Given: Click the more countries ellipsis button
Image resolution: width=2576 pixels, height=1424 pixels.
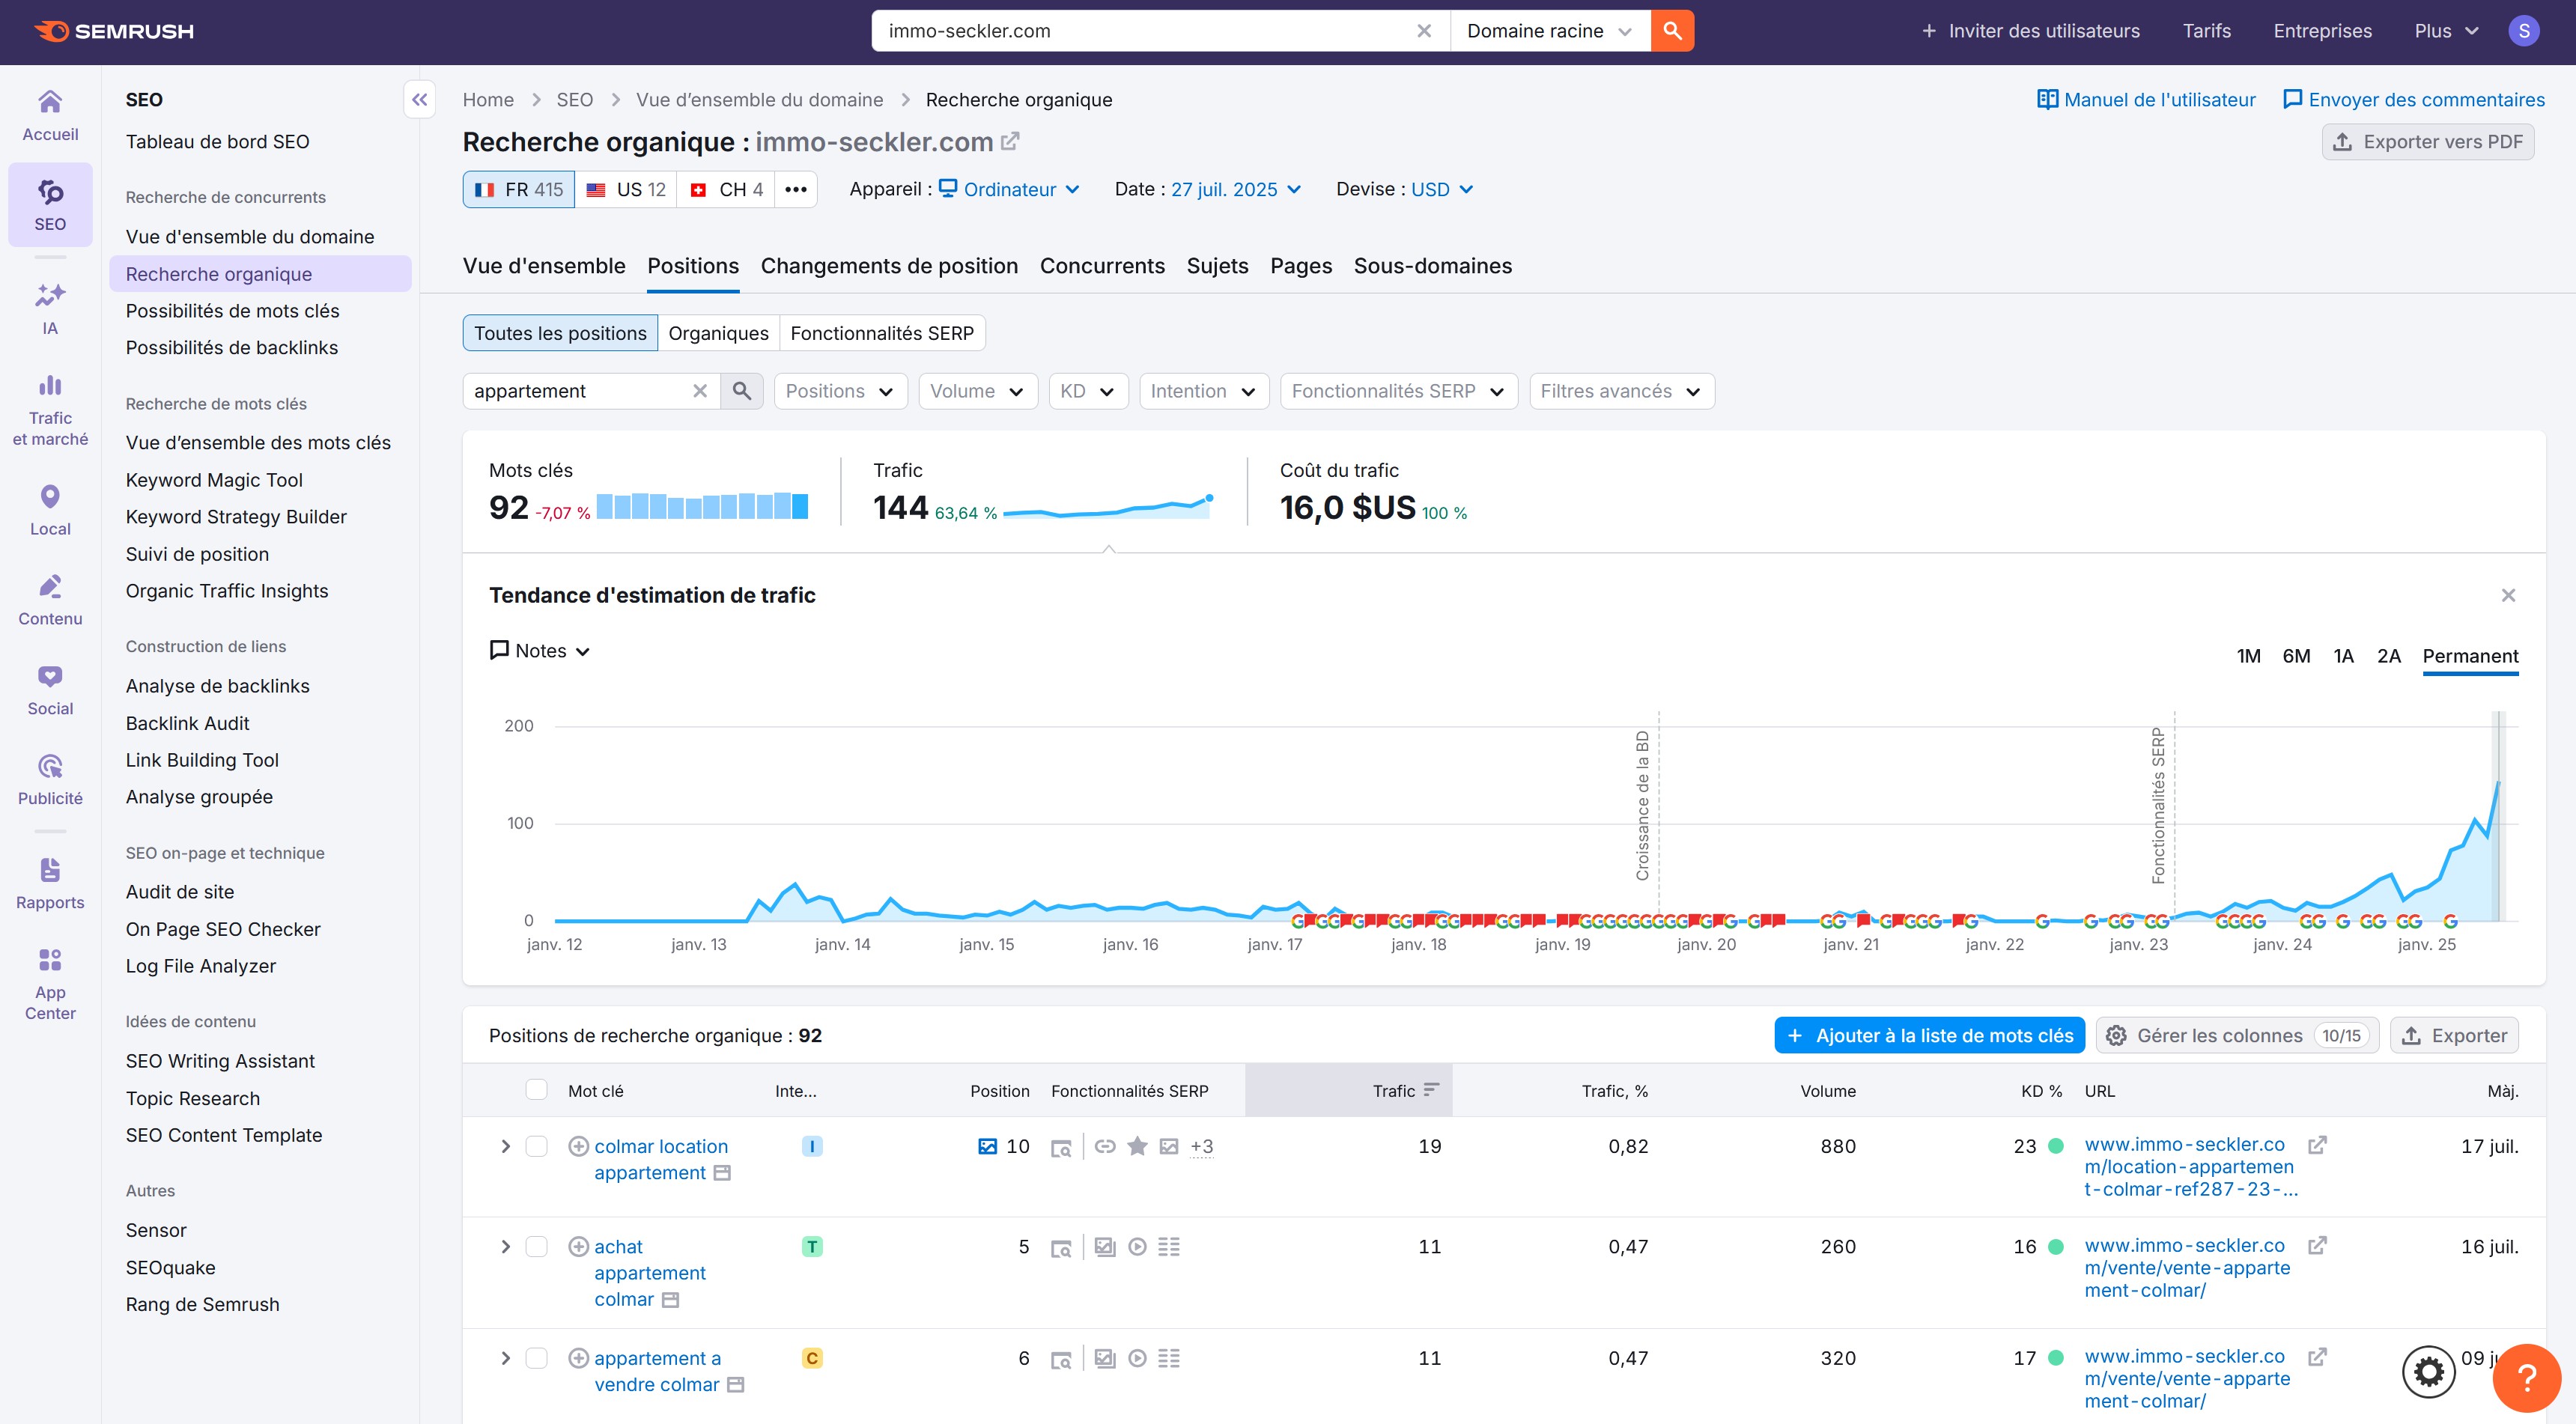Looking at the screenshot, I should (796, 189).
